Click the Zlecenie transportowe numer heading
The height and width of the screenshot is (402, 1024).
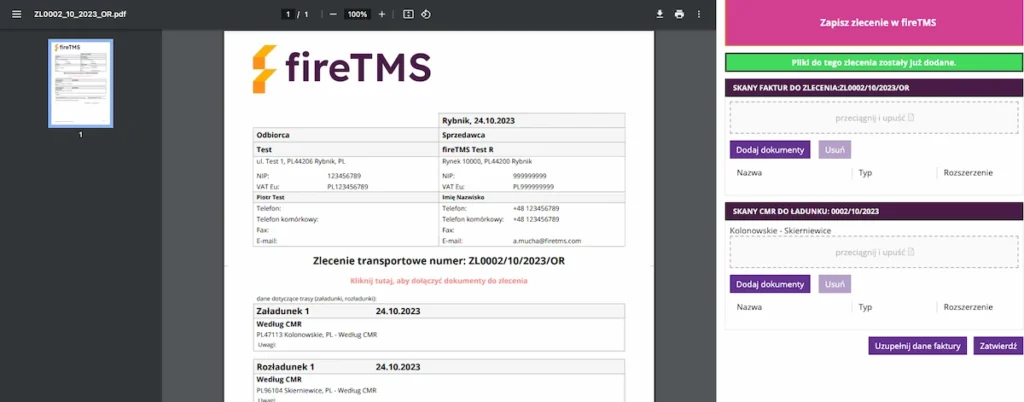pos(439,261)
